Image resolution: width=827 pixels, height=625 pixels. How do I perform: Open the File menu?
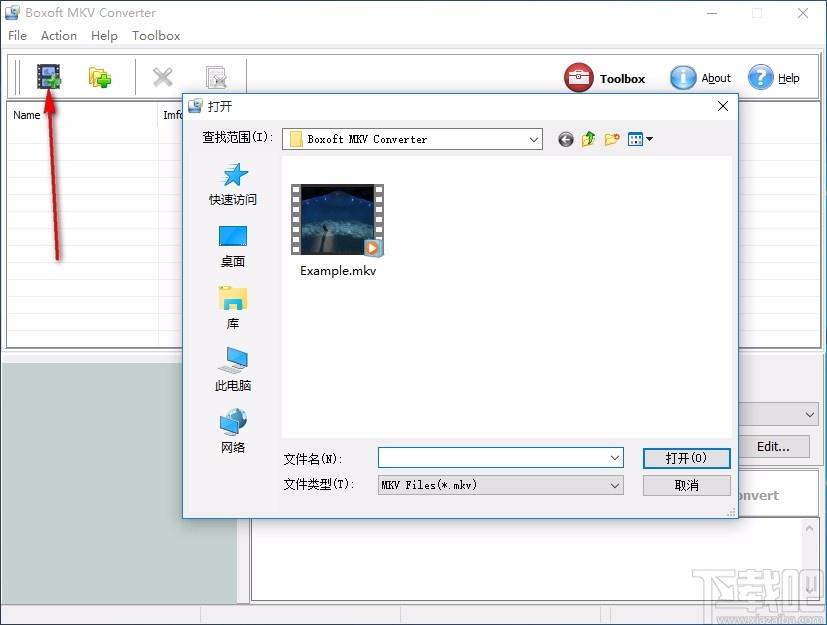[x=17, y=35]
